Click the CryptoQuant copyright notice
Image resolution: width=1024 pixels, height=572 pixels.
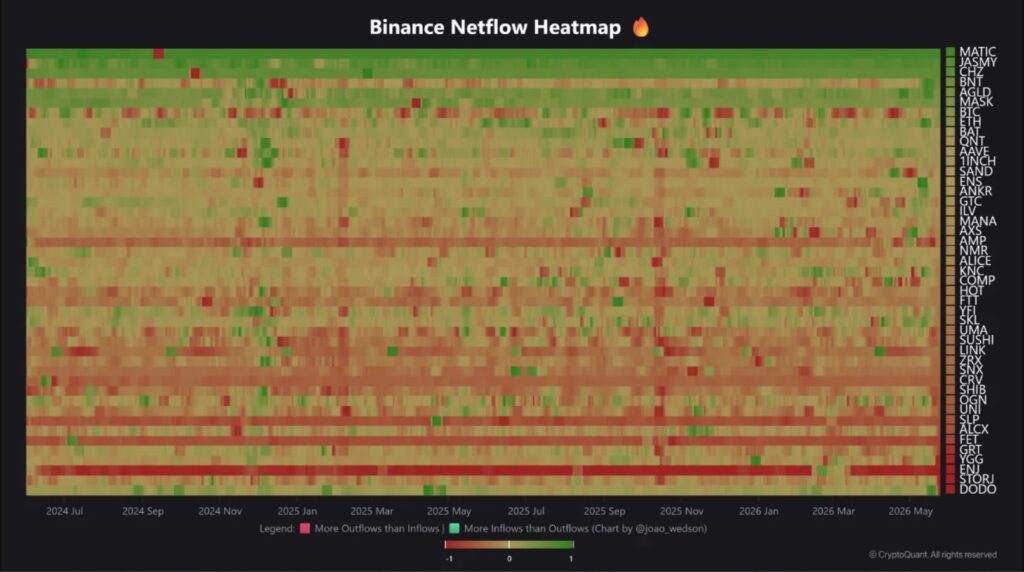point(933,554)
